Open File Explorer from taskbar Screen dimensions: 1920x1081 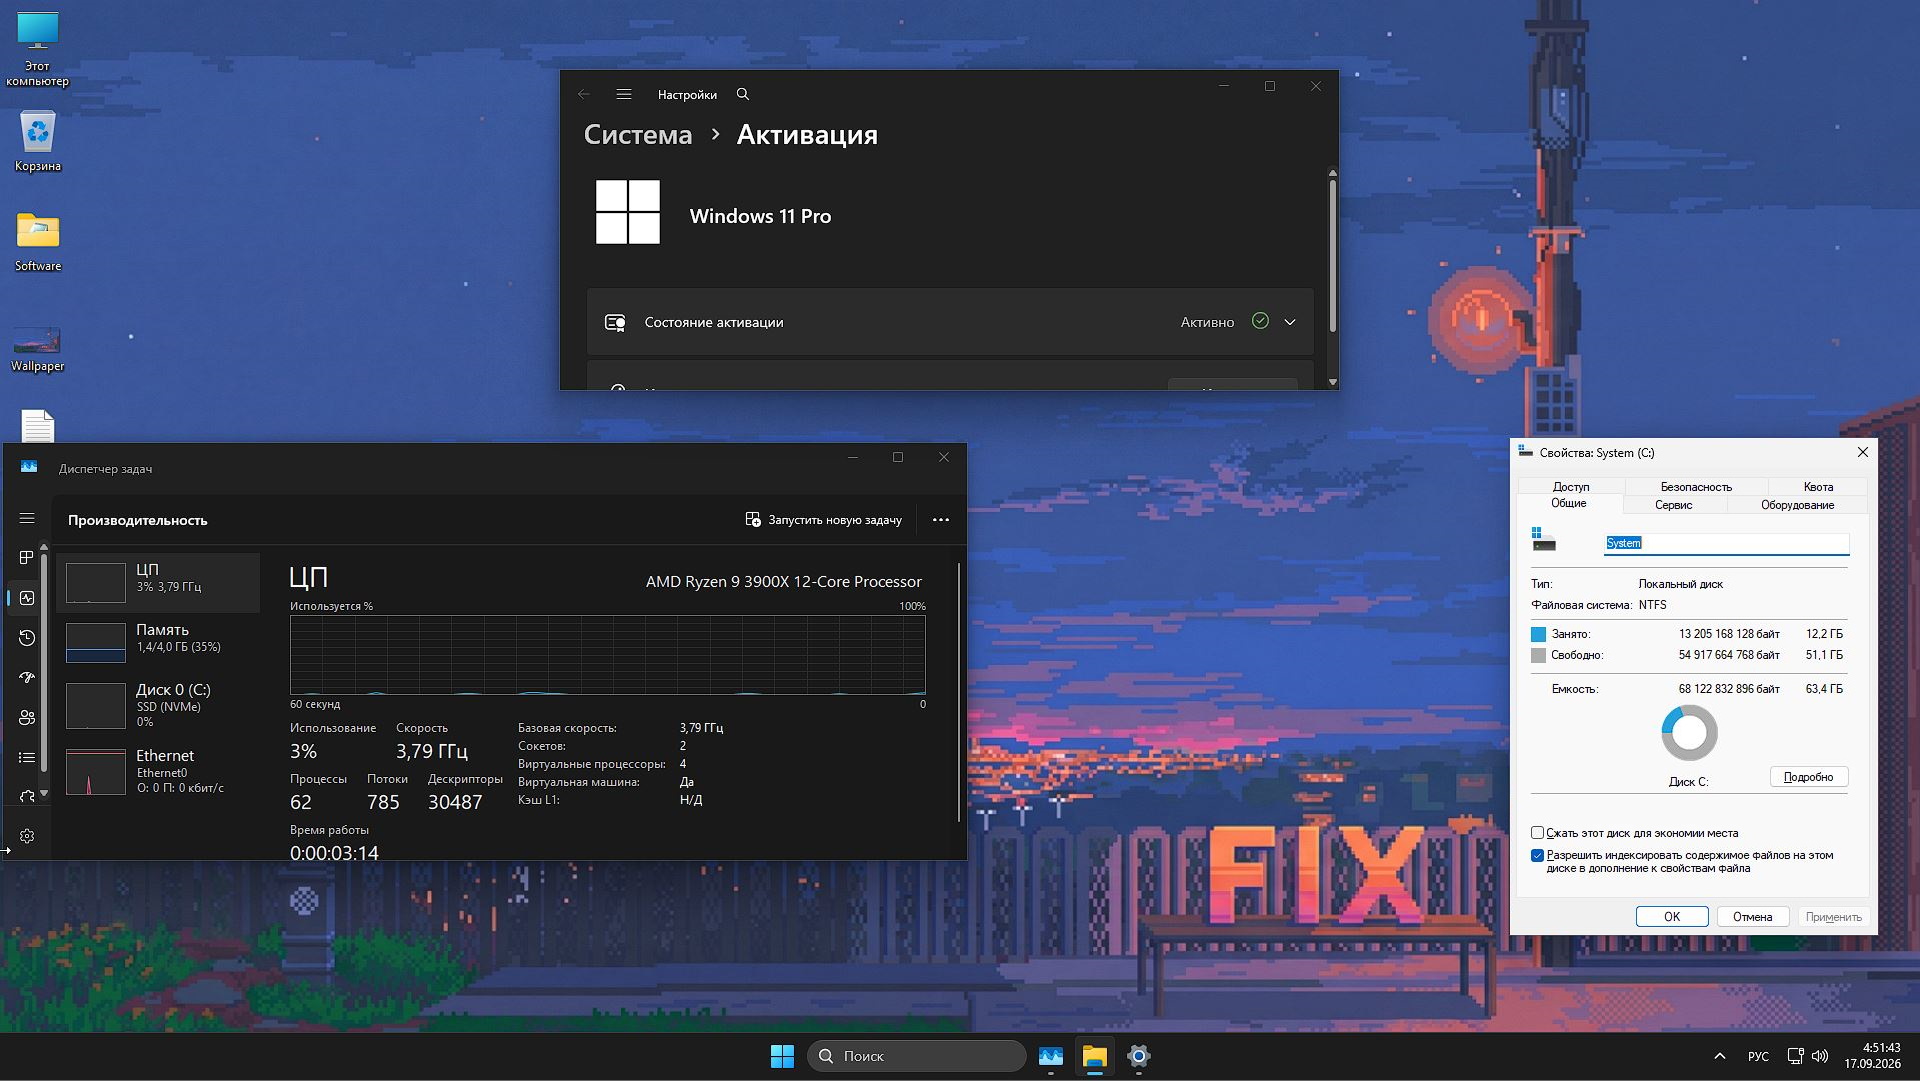click(1095, 1056)
